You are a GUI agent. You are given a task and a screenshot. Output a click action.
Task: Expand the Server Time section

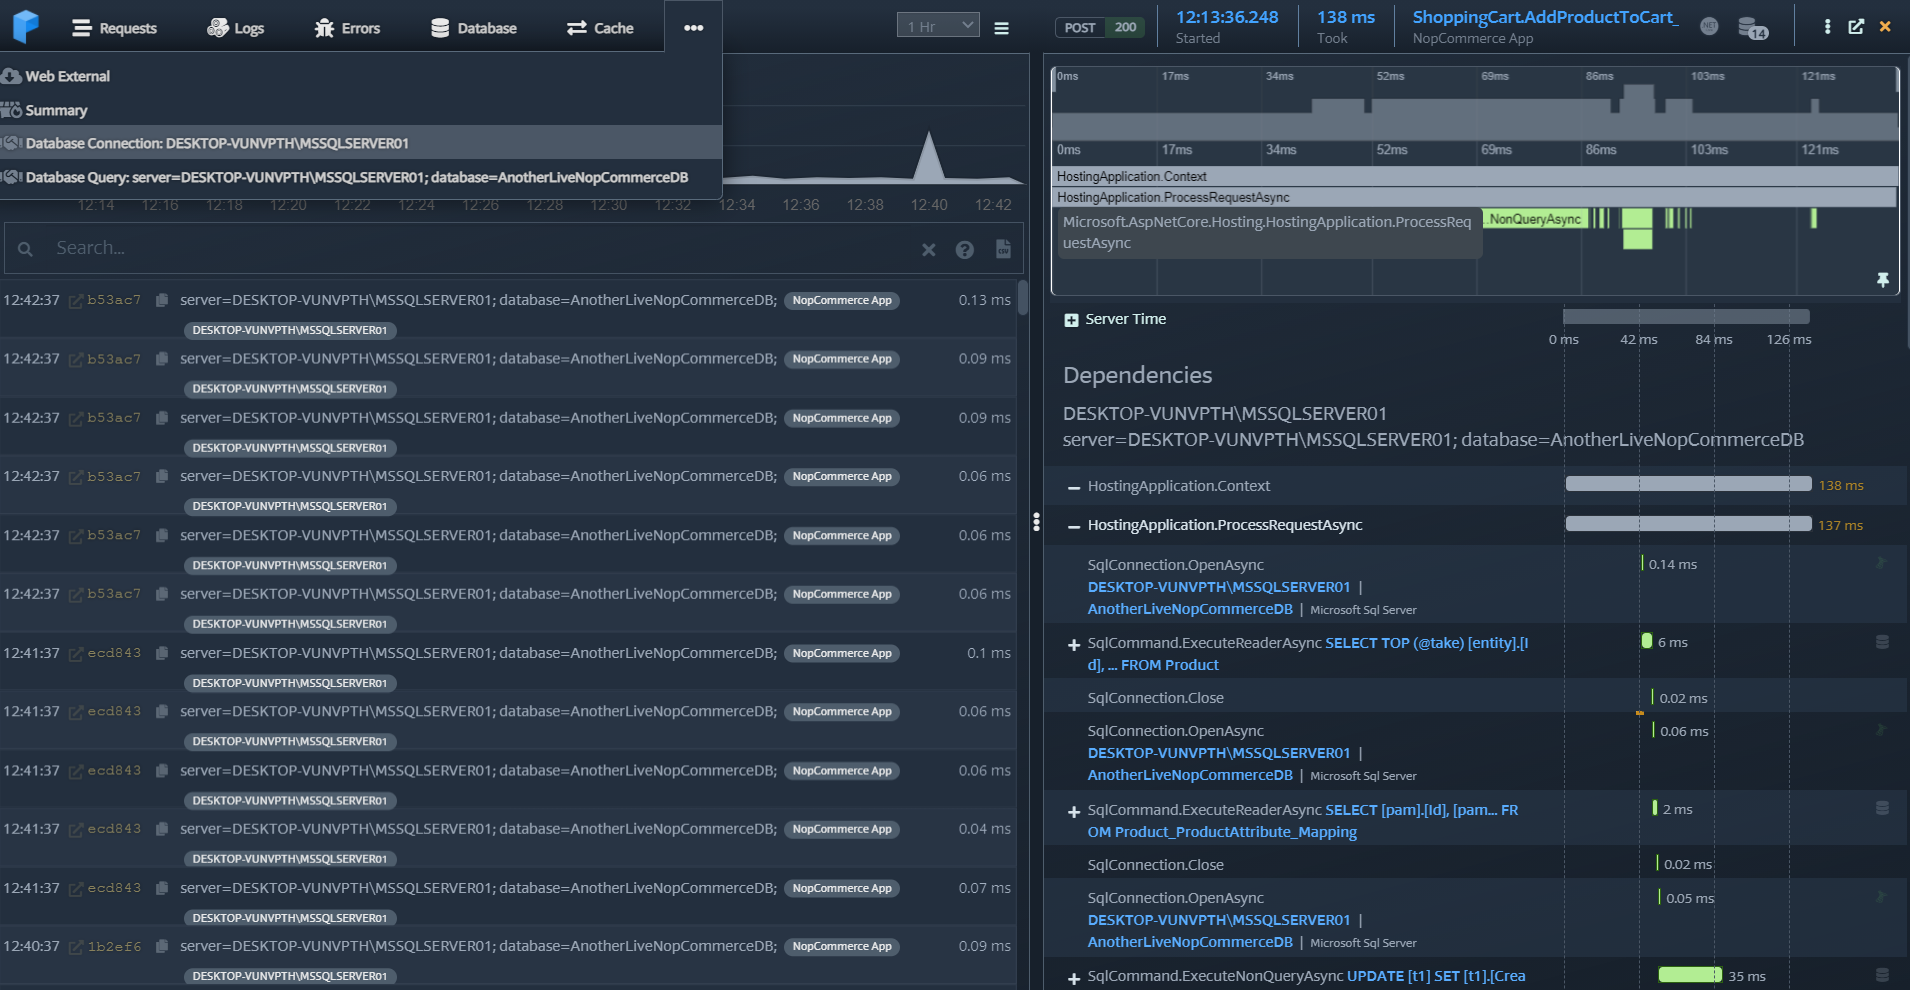click(1071, 320)
